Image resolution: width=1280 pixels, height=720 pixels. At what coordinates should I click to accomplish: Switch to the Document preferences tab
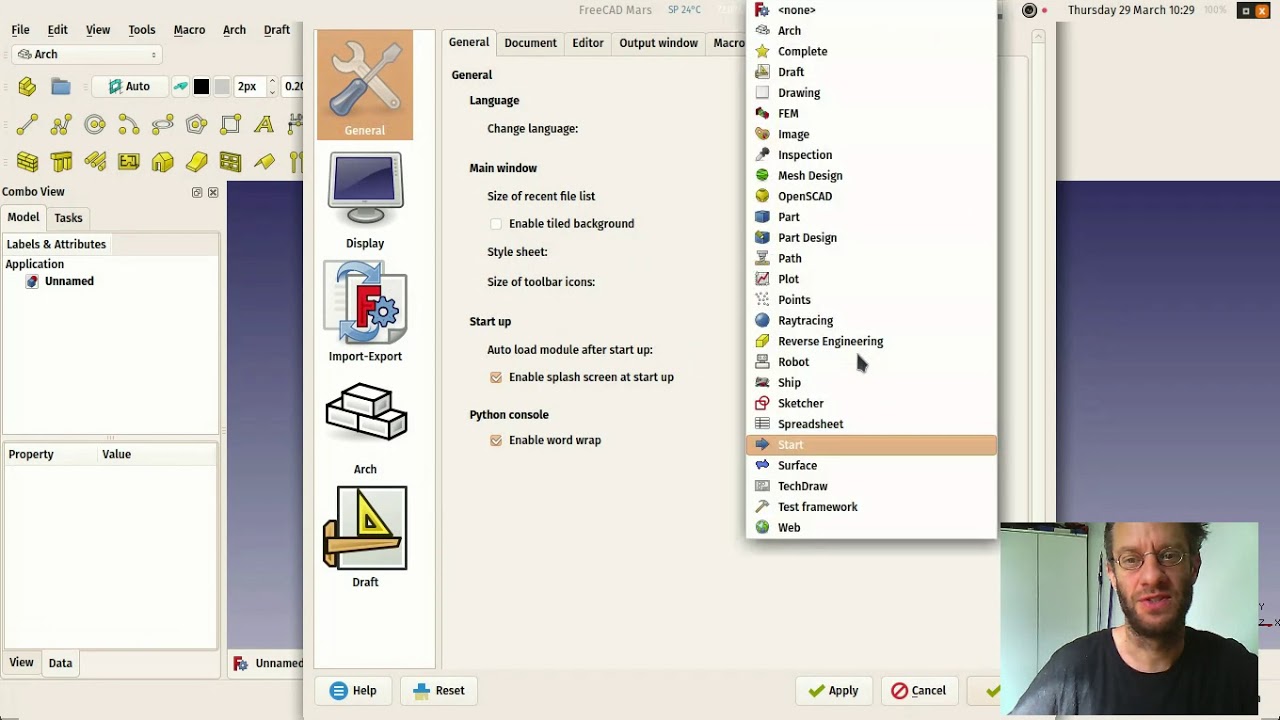(530, 43)
